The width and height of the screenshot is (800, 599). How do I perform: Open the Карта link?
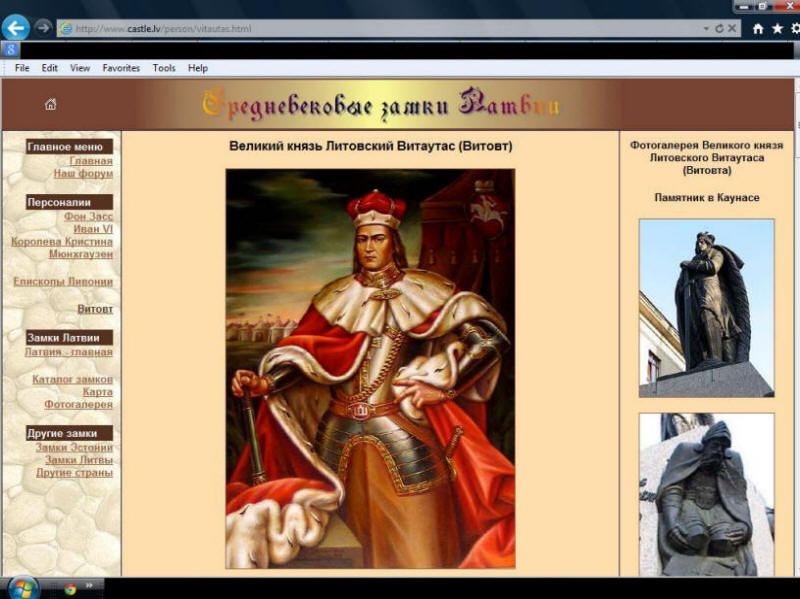[97, 392]
